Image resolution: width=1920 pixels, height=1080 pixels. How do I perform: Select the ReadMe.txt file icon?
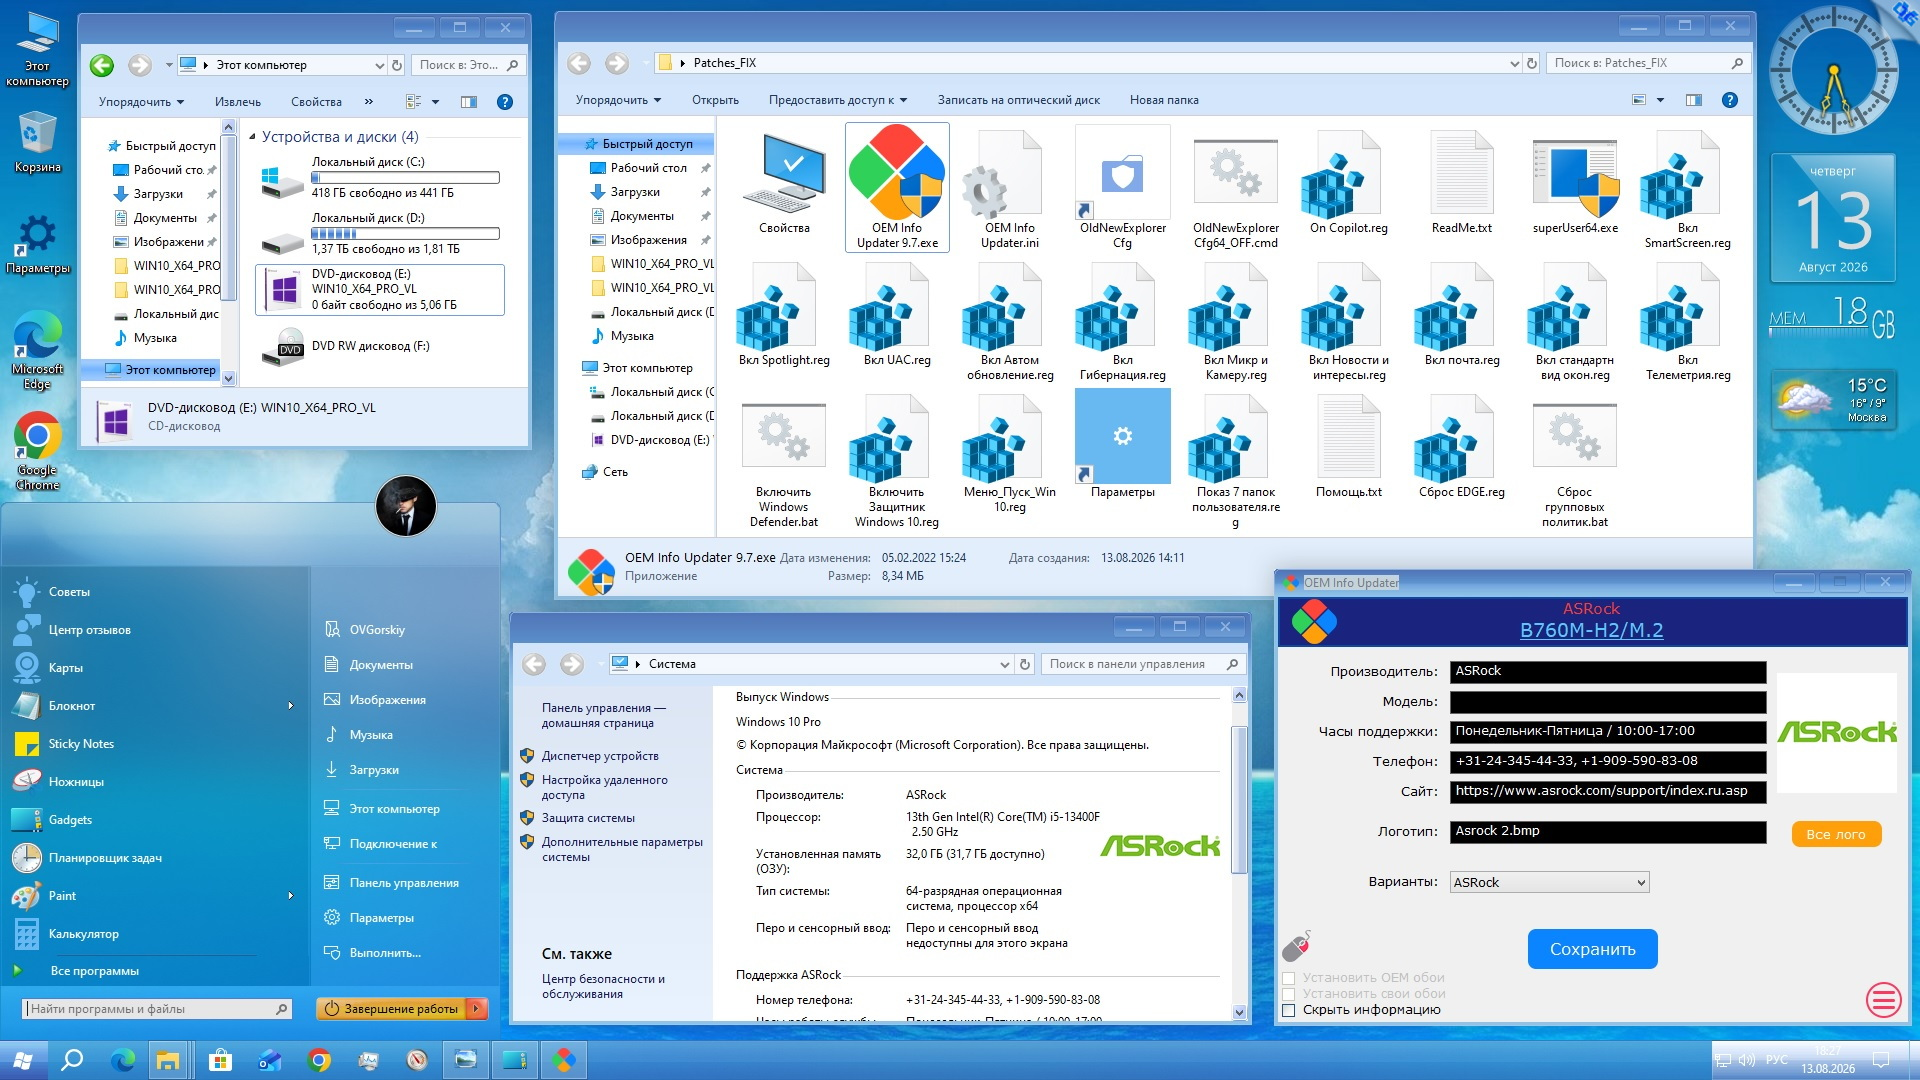[x=1462, y=172]
